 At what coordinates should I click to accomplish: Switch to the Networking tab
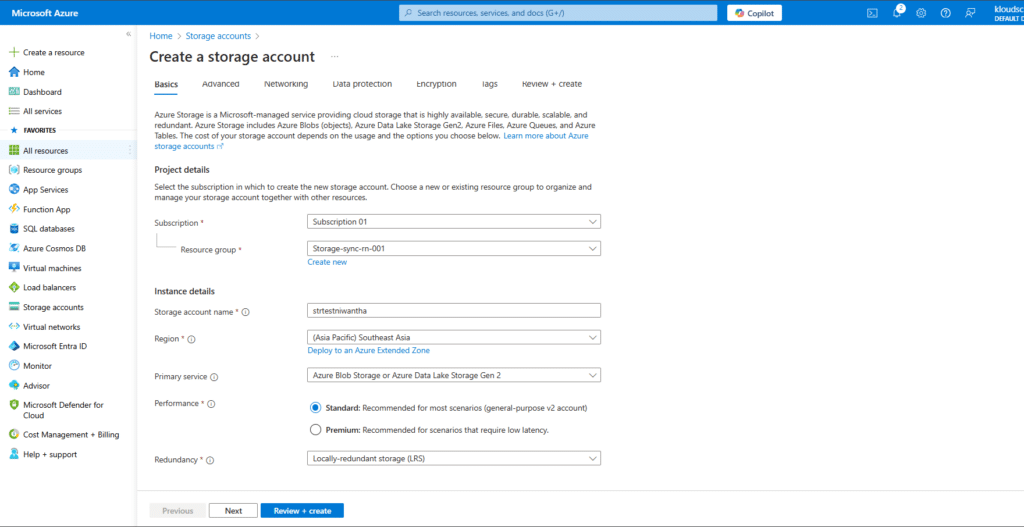[285, 84]
